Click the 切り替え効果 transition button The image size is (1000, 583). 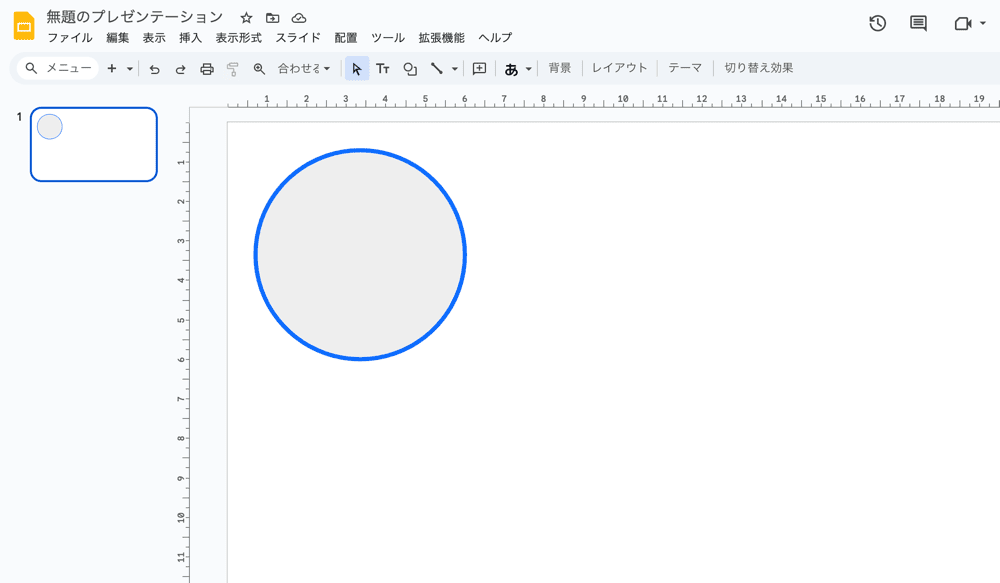pos(759,68)
